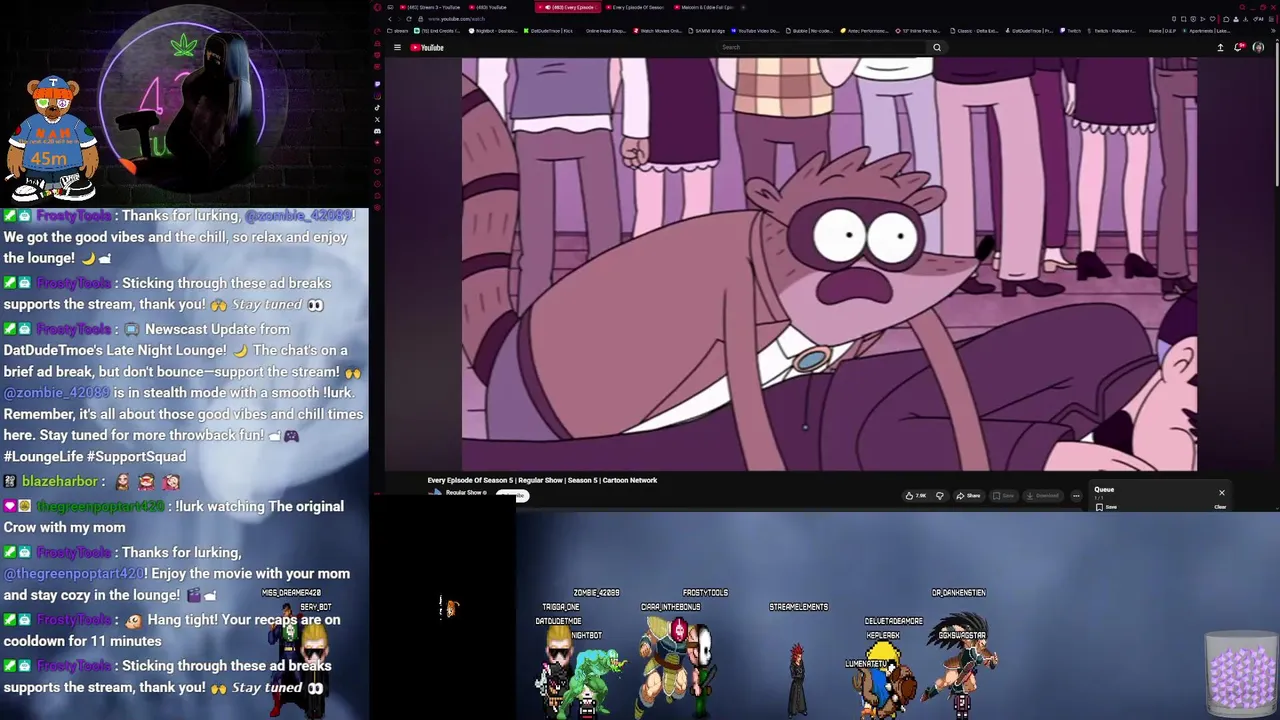Dislike the video with thumbs down
The height and width of the screenshot is (720, 1280).
click(x=940, y=496)
